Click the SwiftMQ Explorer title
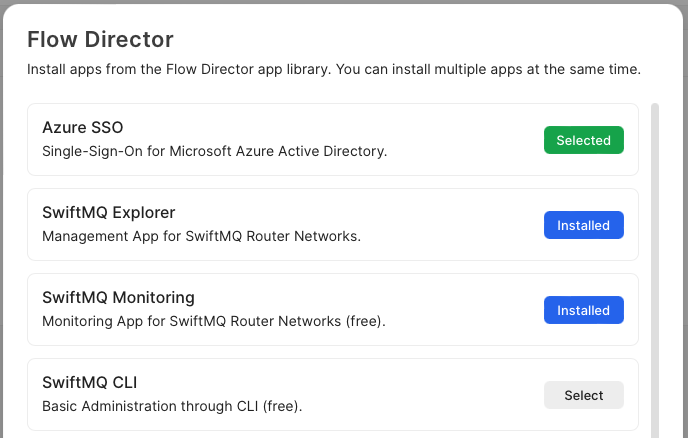Screen dimensions: 688x438 click(x=108, y=212)
